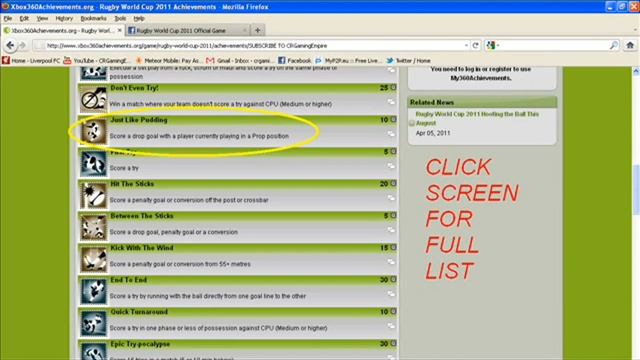Tick the checkbox beside Don't Even Try 25 points

tap(393, 87)
